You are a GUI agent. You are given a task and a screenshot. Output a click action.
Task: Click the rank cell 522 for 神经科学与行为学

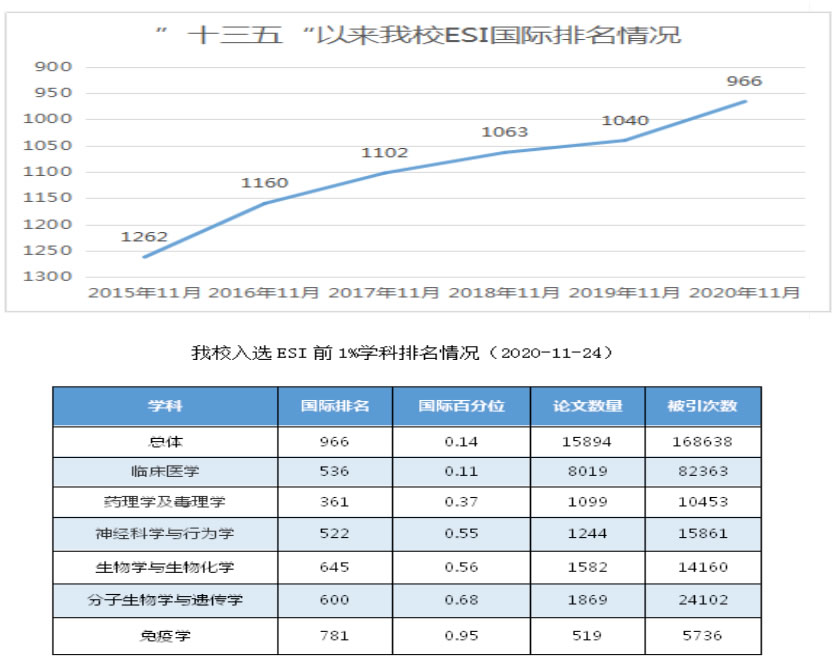point(335,534)
